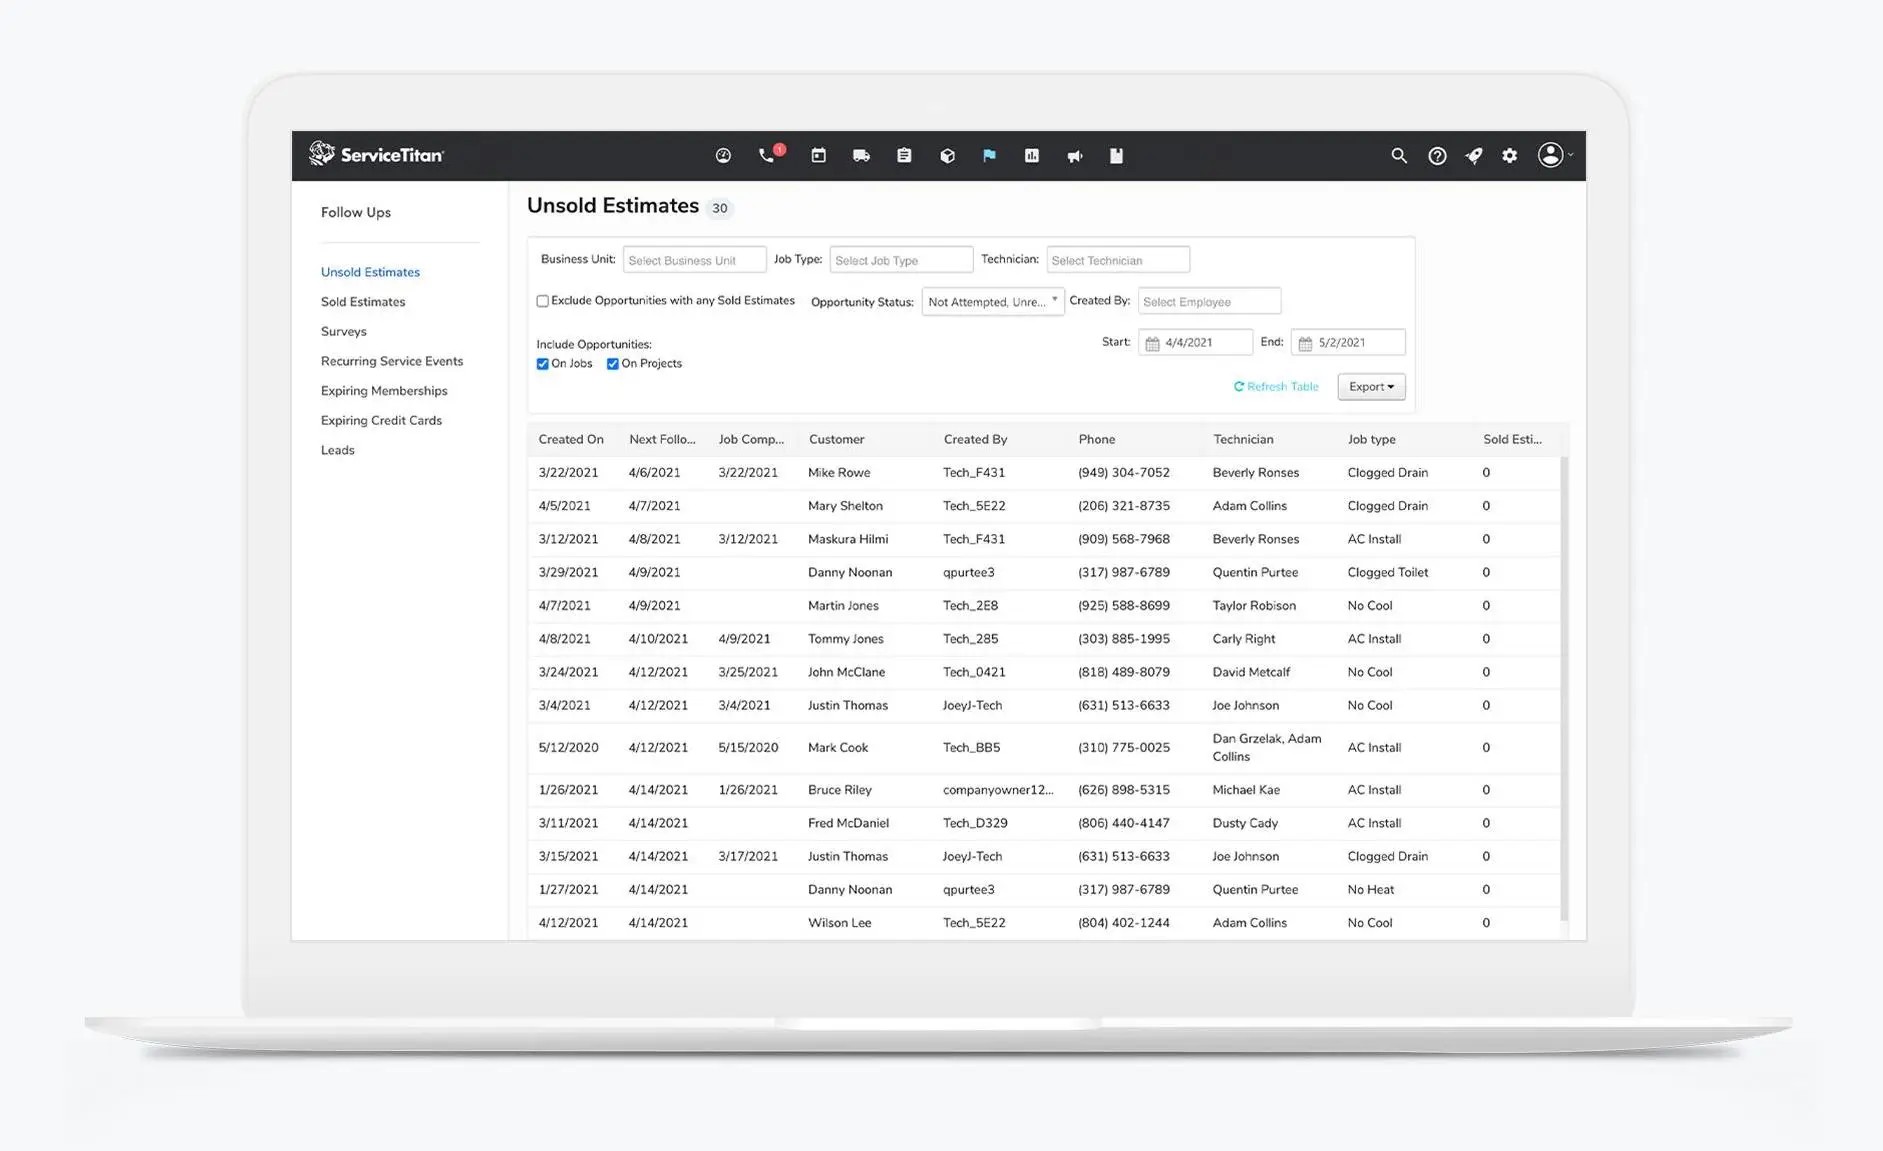Click the table vertical scrollbar
1883x1151 pixels.
click(1564, 689)
